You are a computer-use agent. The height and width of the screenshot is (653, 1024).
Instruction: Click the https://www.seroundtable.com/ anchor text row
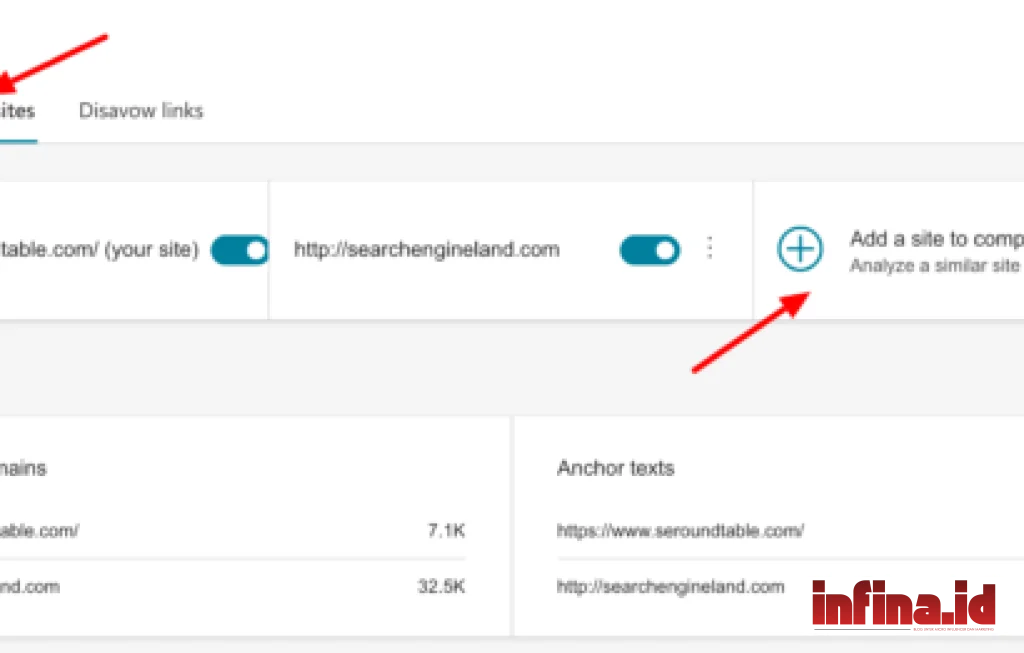(680, 530)
